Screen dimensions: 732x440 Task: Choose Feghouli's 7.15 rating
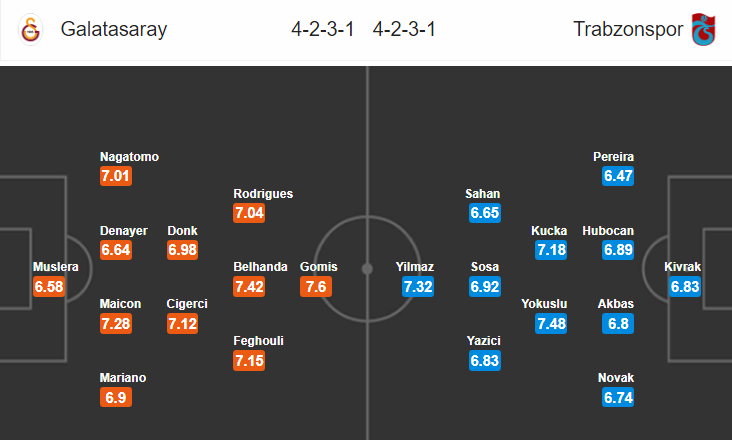pyautogui.click(x=249, y=361)
